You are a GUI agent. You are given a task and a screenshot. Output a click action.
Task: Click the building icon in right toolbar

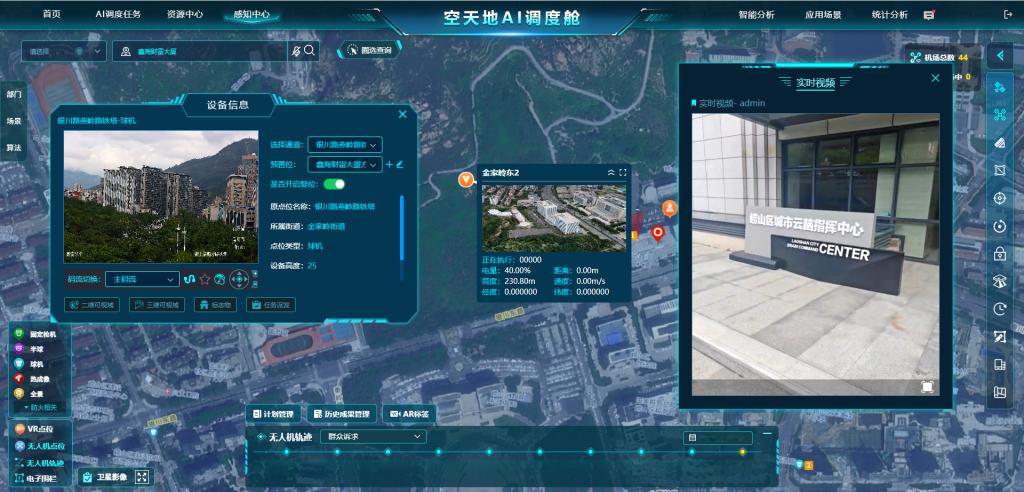click(x=999, y=365)
